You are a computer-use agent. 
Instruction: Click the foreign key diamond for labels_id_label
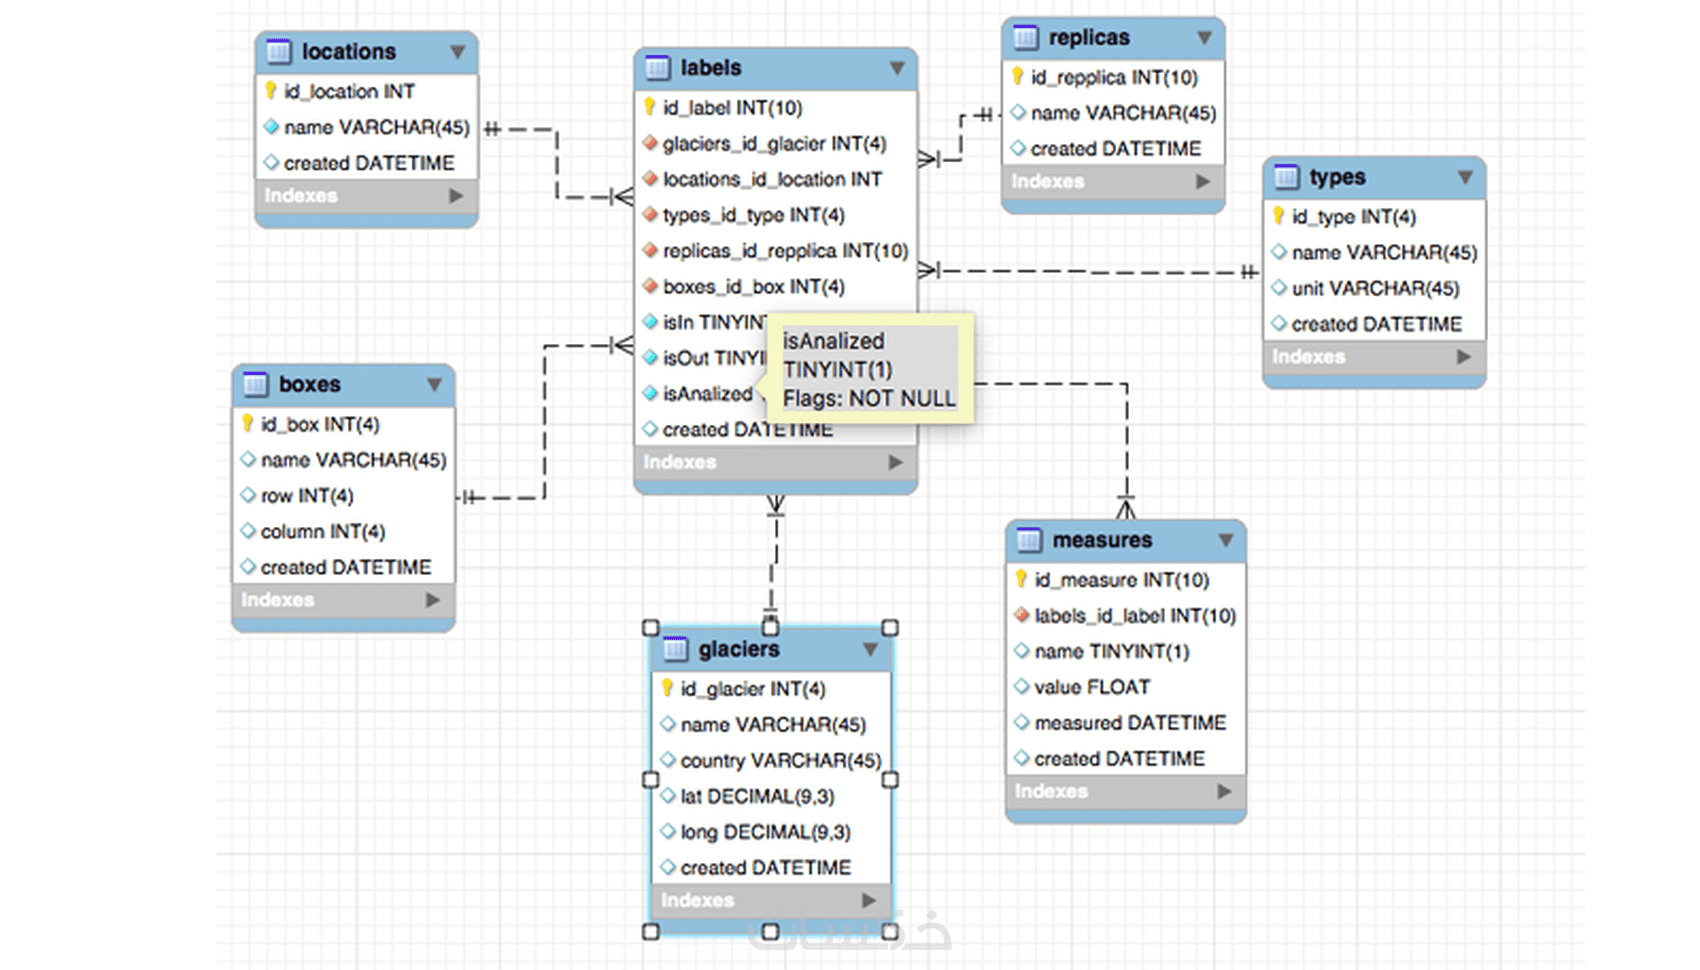pos(1022,615)
